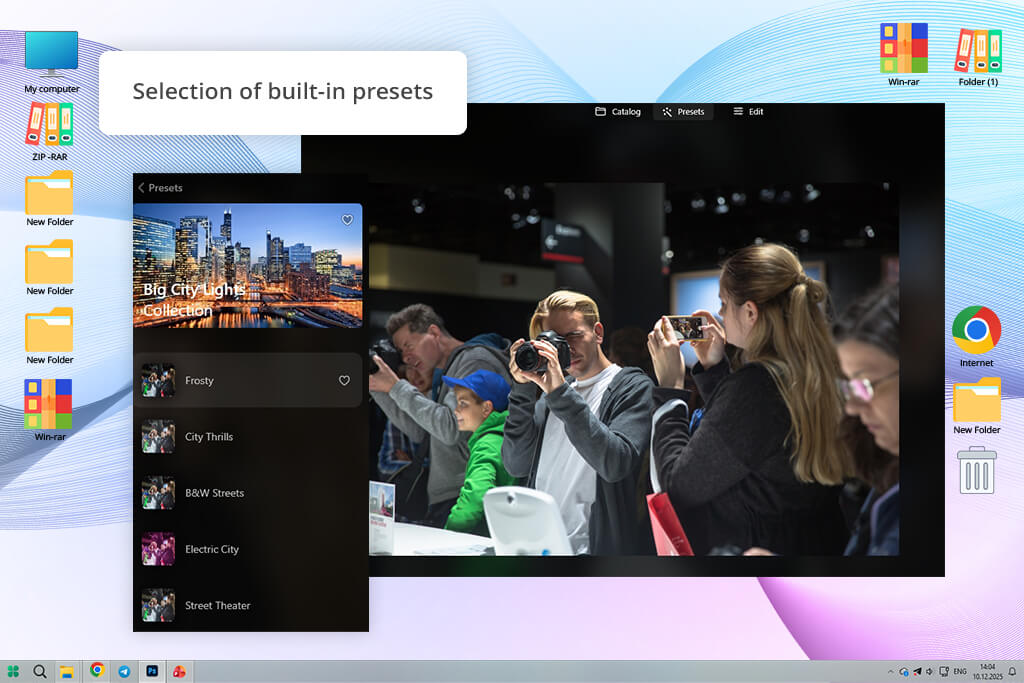Open the notifications bell
Image resolution: width=1024 pixels, height=683 pixels.
click(x=1012, y=671)
